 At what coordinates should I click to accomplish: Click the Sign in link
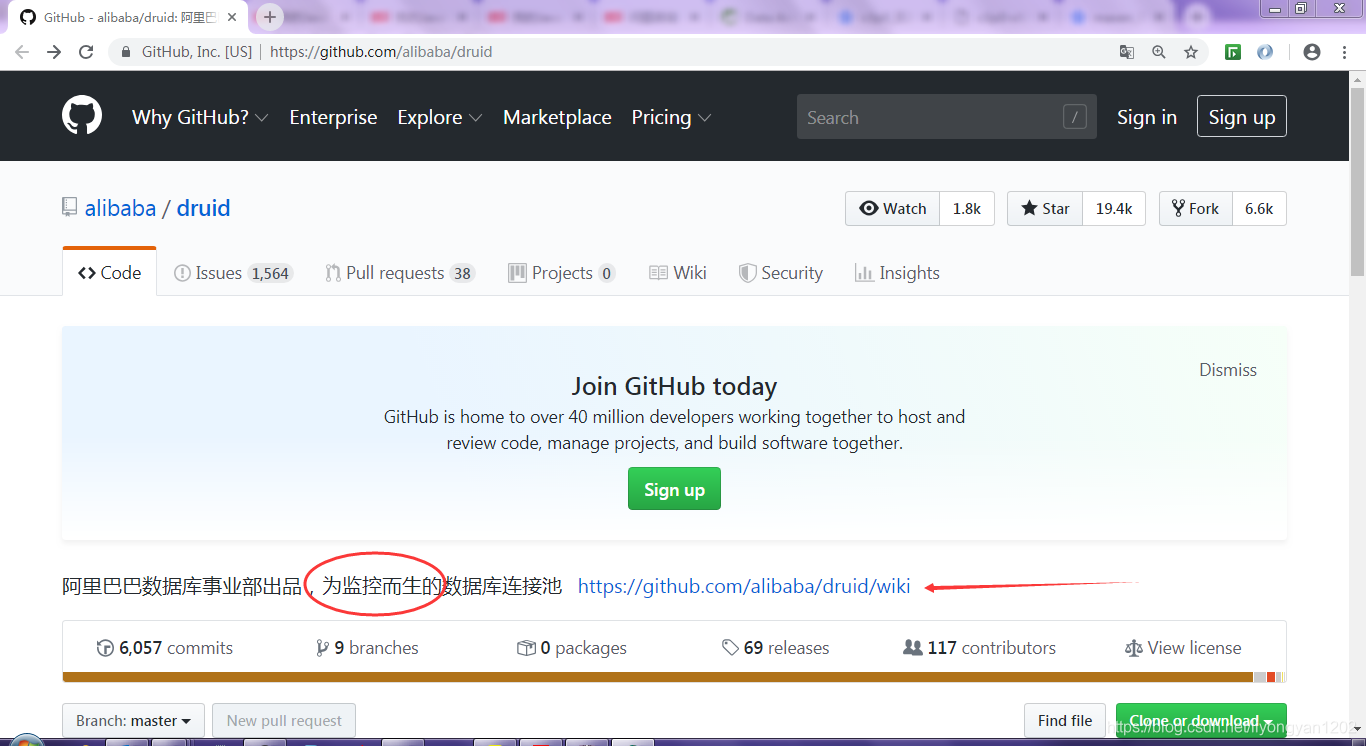[1147, 117]
